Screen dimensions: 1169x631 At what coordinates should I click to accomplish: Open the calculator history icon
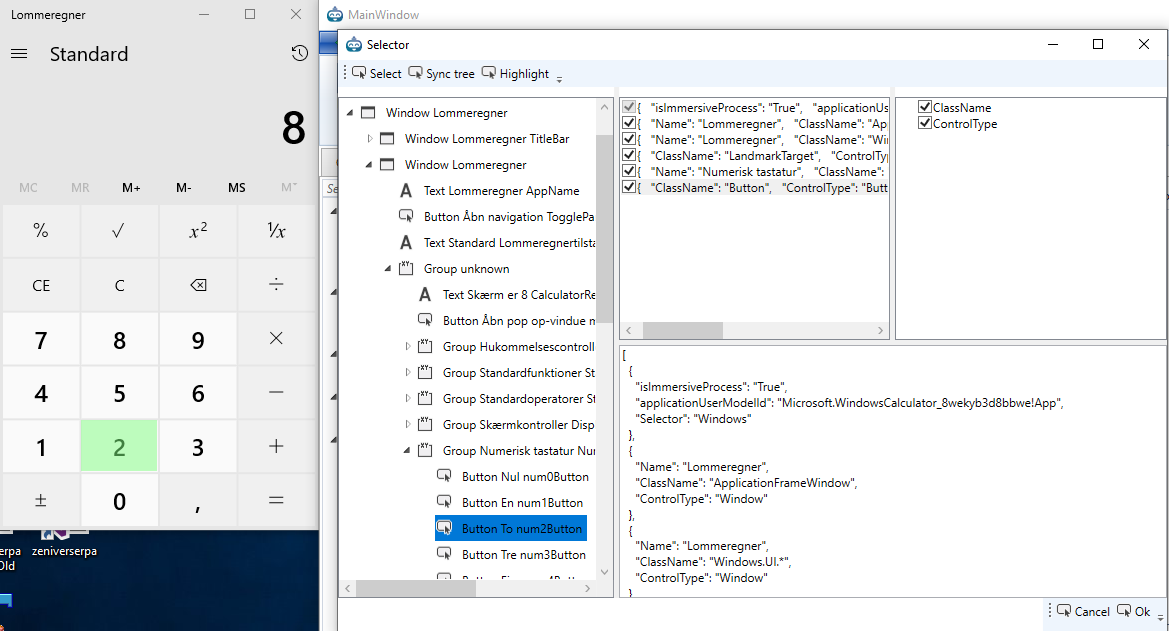click(300, 54)
